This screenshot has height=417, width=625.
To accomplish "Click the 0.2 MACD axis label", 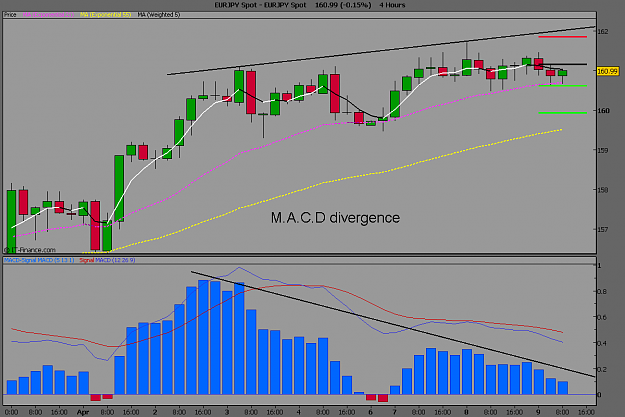I will pyautogui.click(x=602, y=370).
